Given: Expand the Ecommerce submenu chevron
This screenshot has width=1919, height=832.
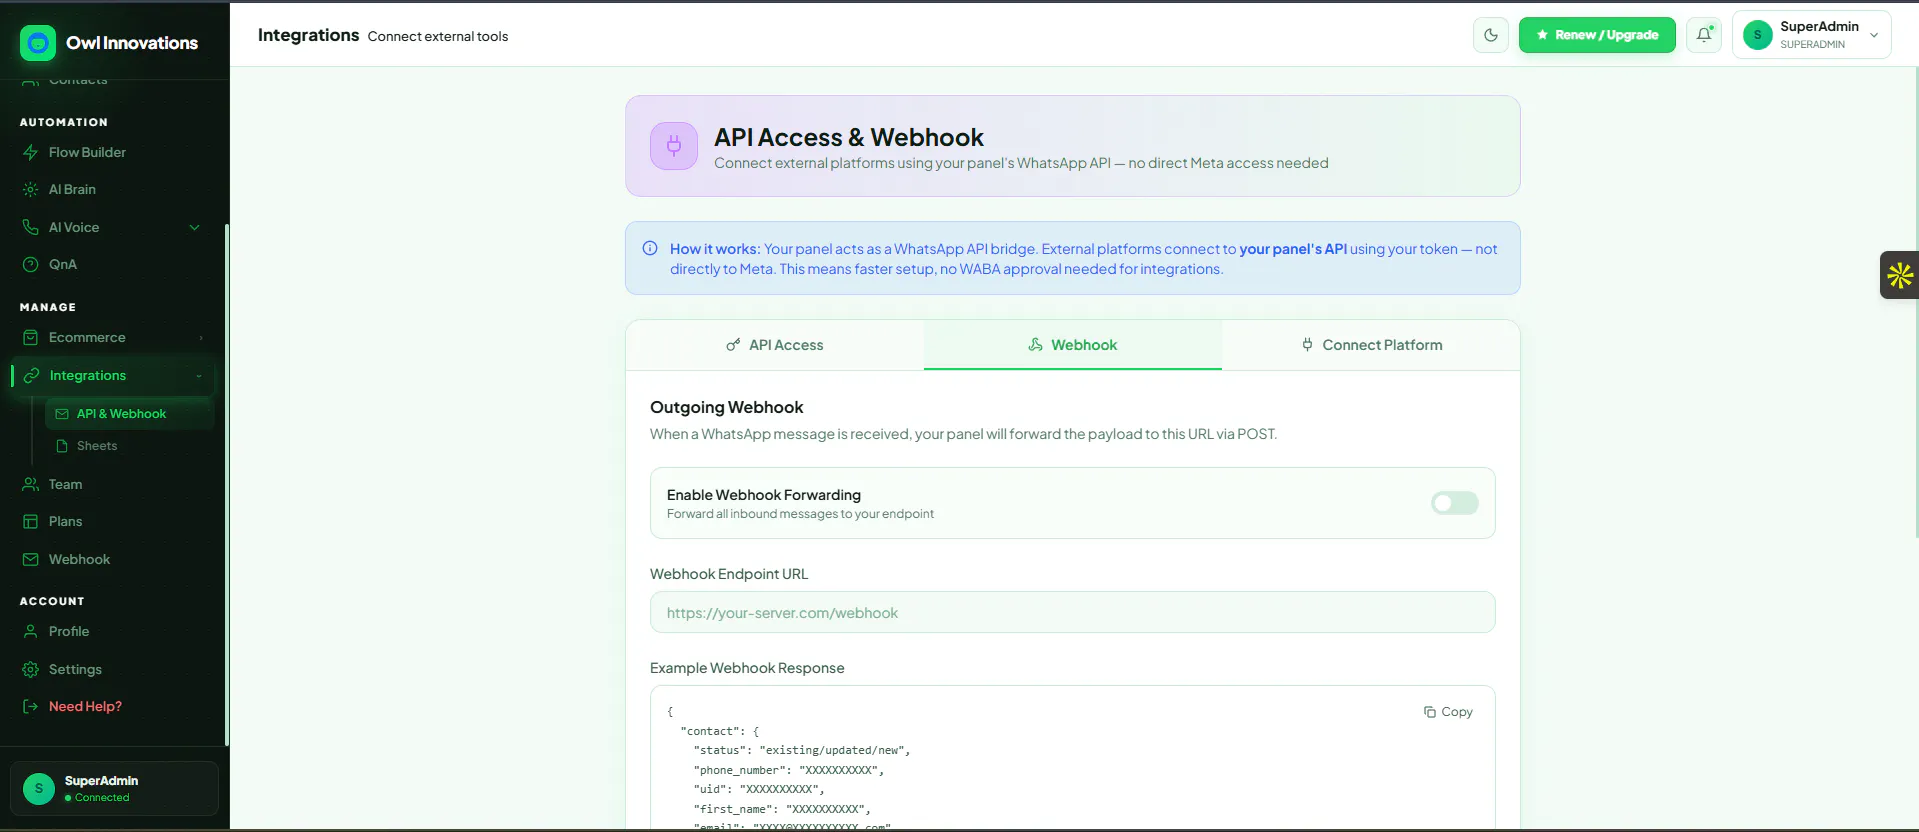Looking at the screenshot, I should pyautogui.click(x=201, y=338).
